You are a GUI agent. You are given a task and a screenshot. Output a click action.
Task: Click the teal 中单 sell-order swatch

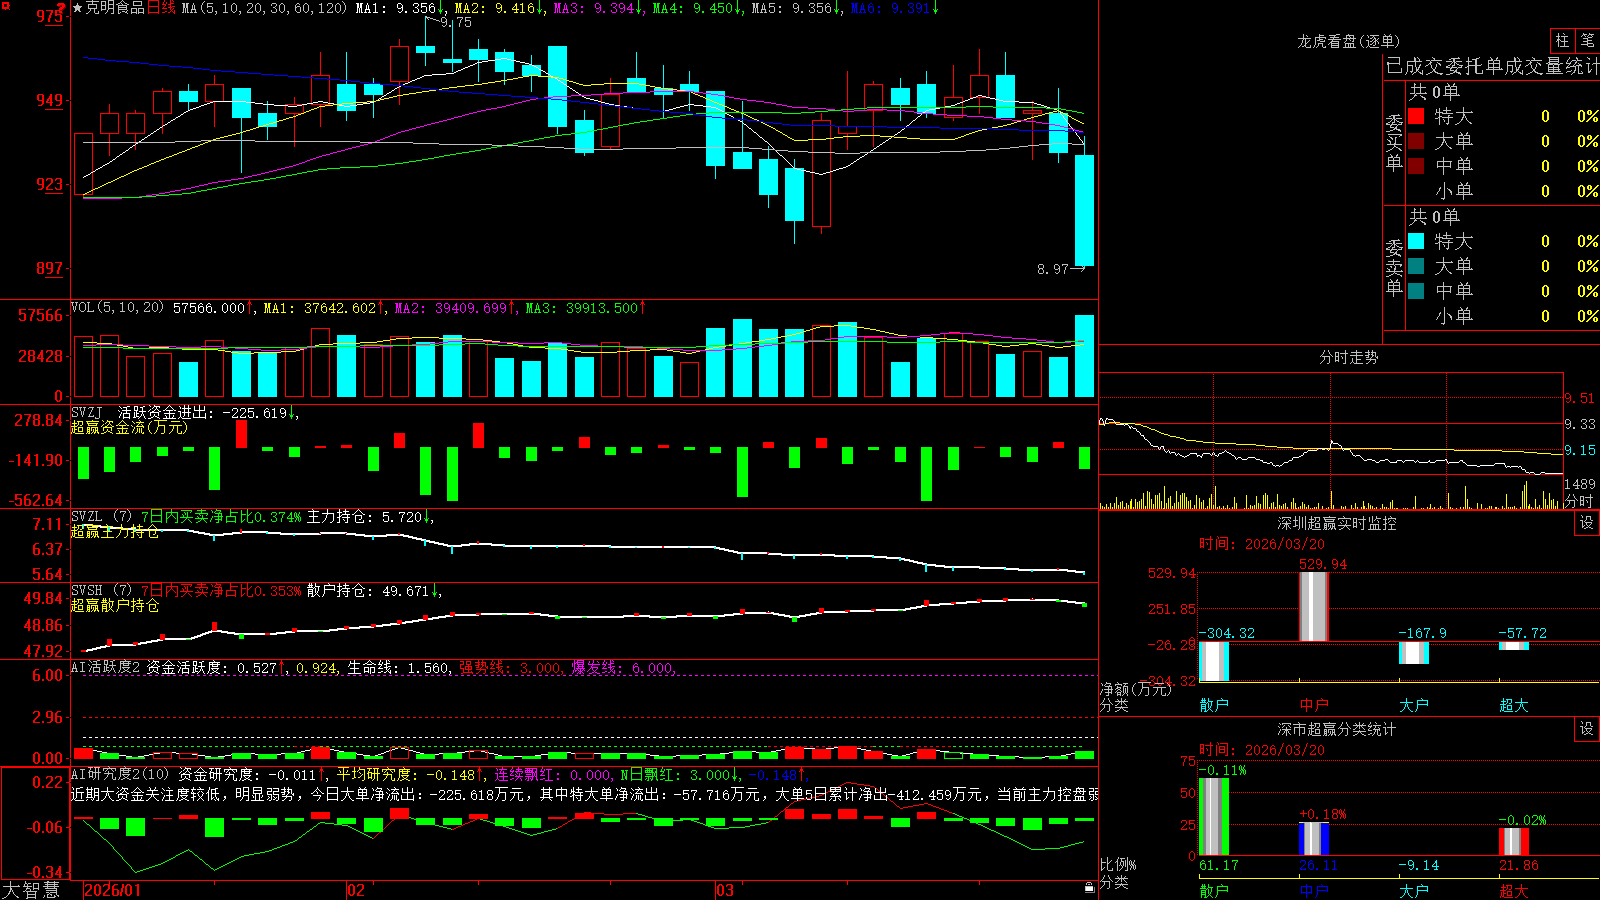click(1416, 291)
